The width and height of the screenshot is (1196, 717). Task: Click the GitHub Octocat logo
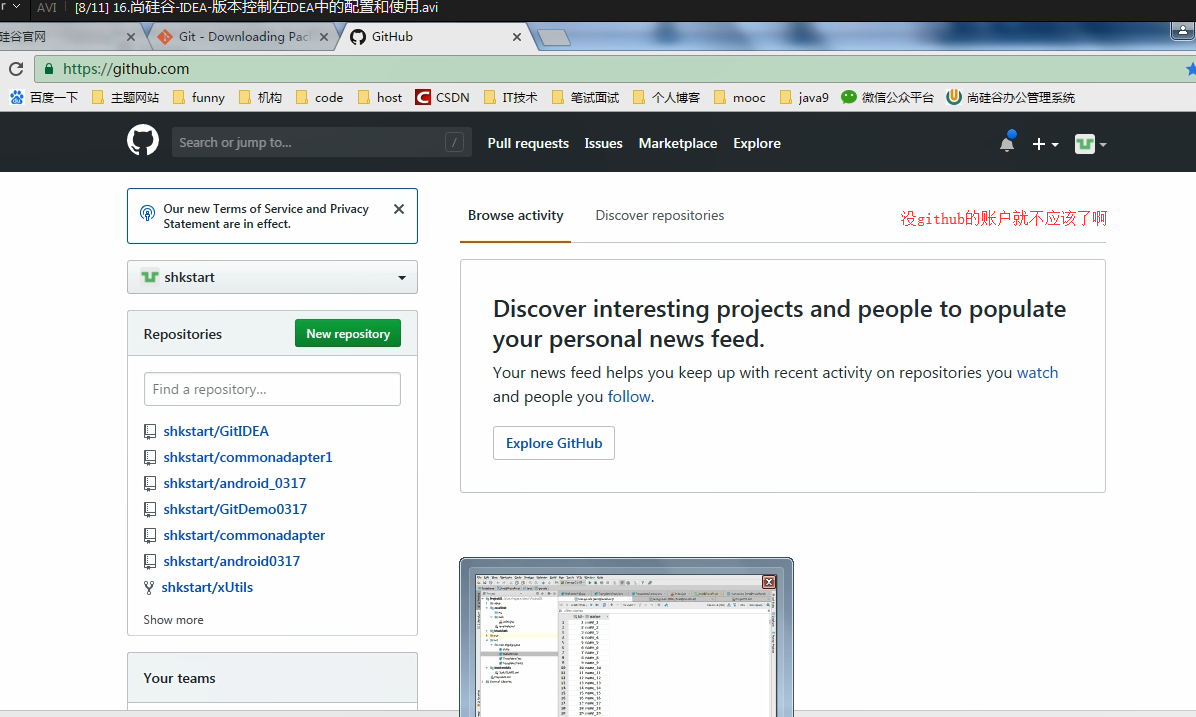point(143,141)
